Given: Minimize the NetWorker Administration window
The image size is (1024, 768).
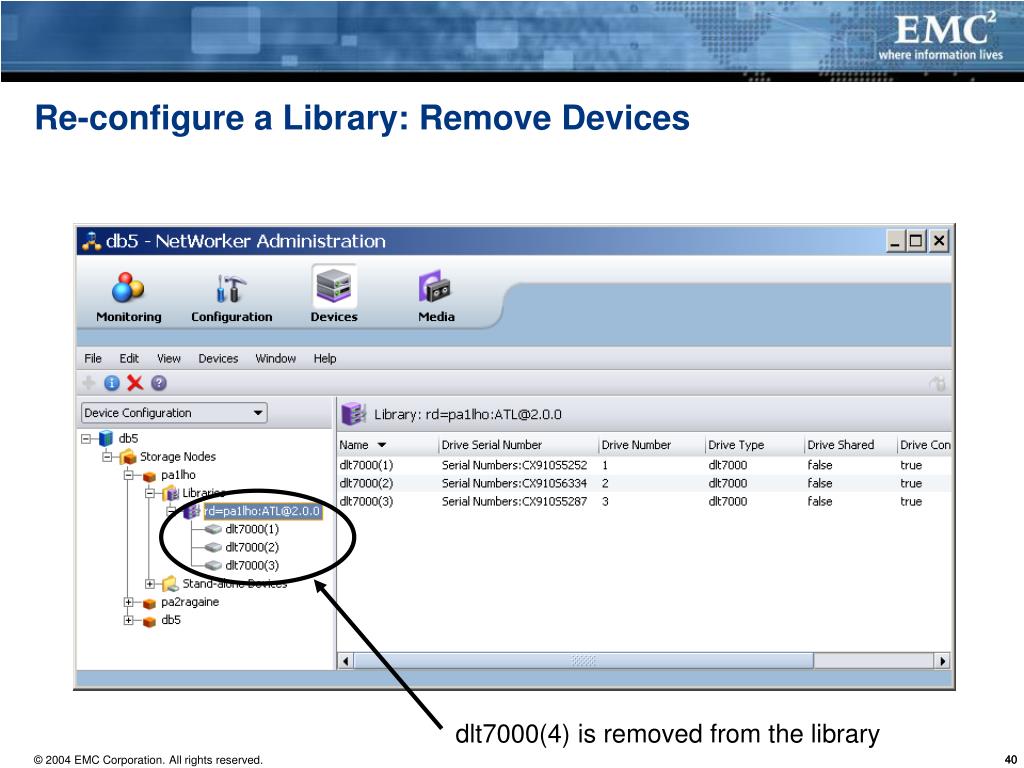Looking at the screenshot, I should pyautogui.click(x=895, y=242).
